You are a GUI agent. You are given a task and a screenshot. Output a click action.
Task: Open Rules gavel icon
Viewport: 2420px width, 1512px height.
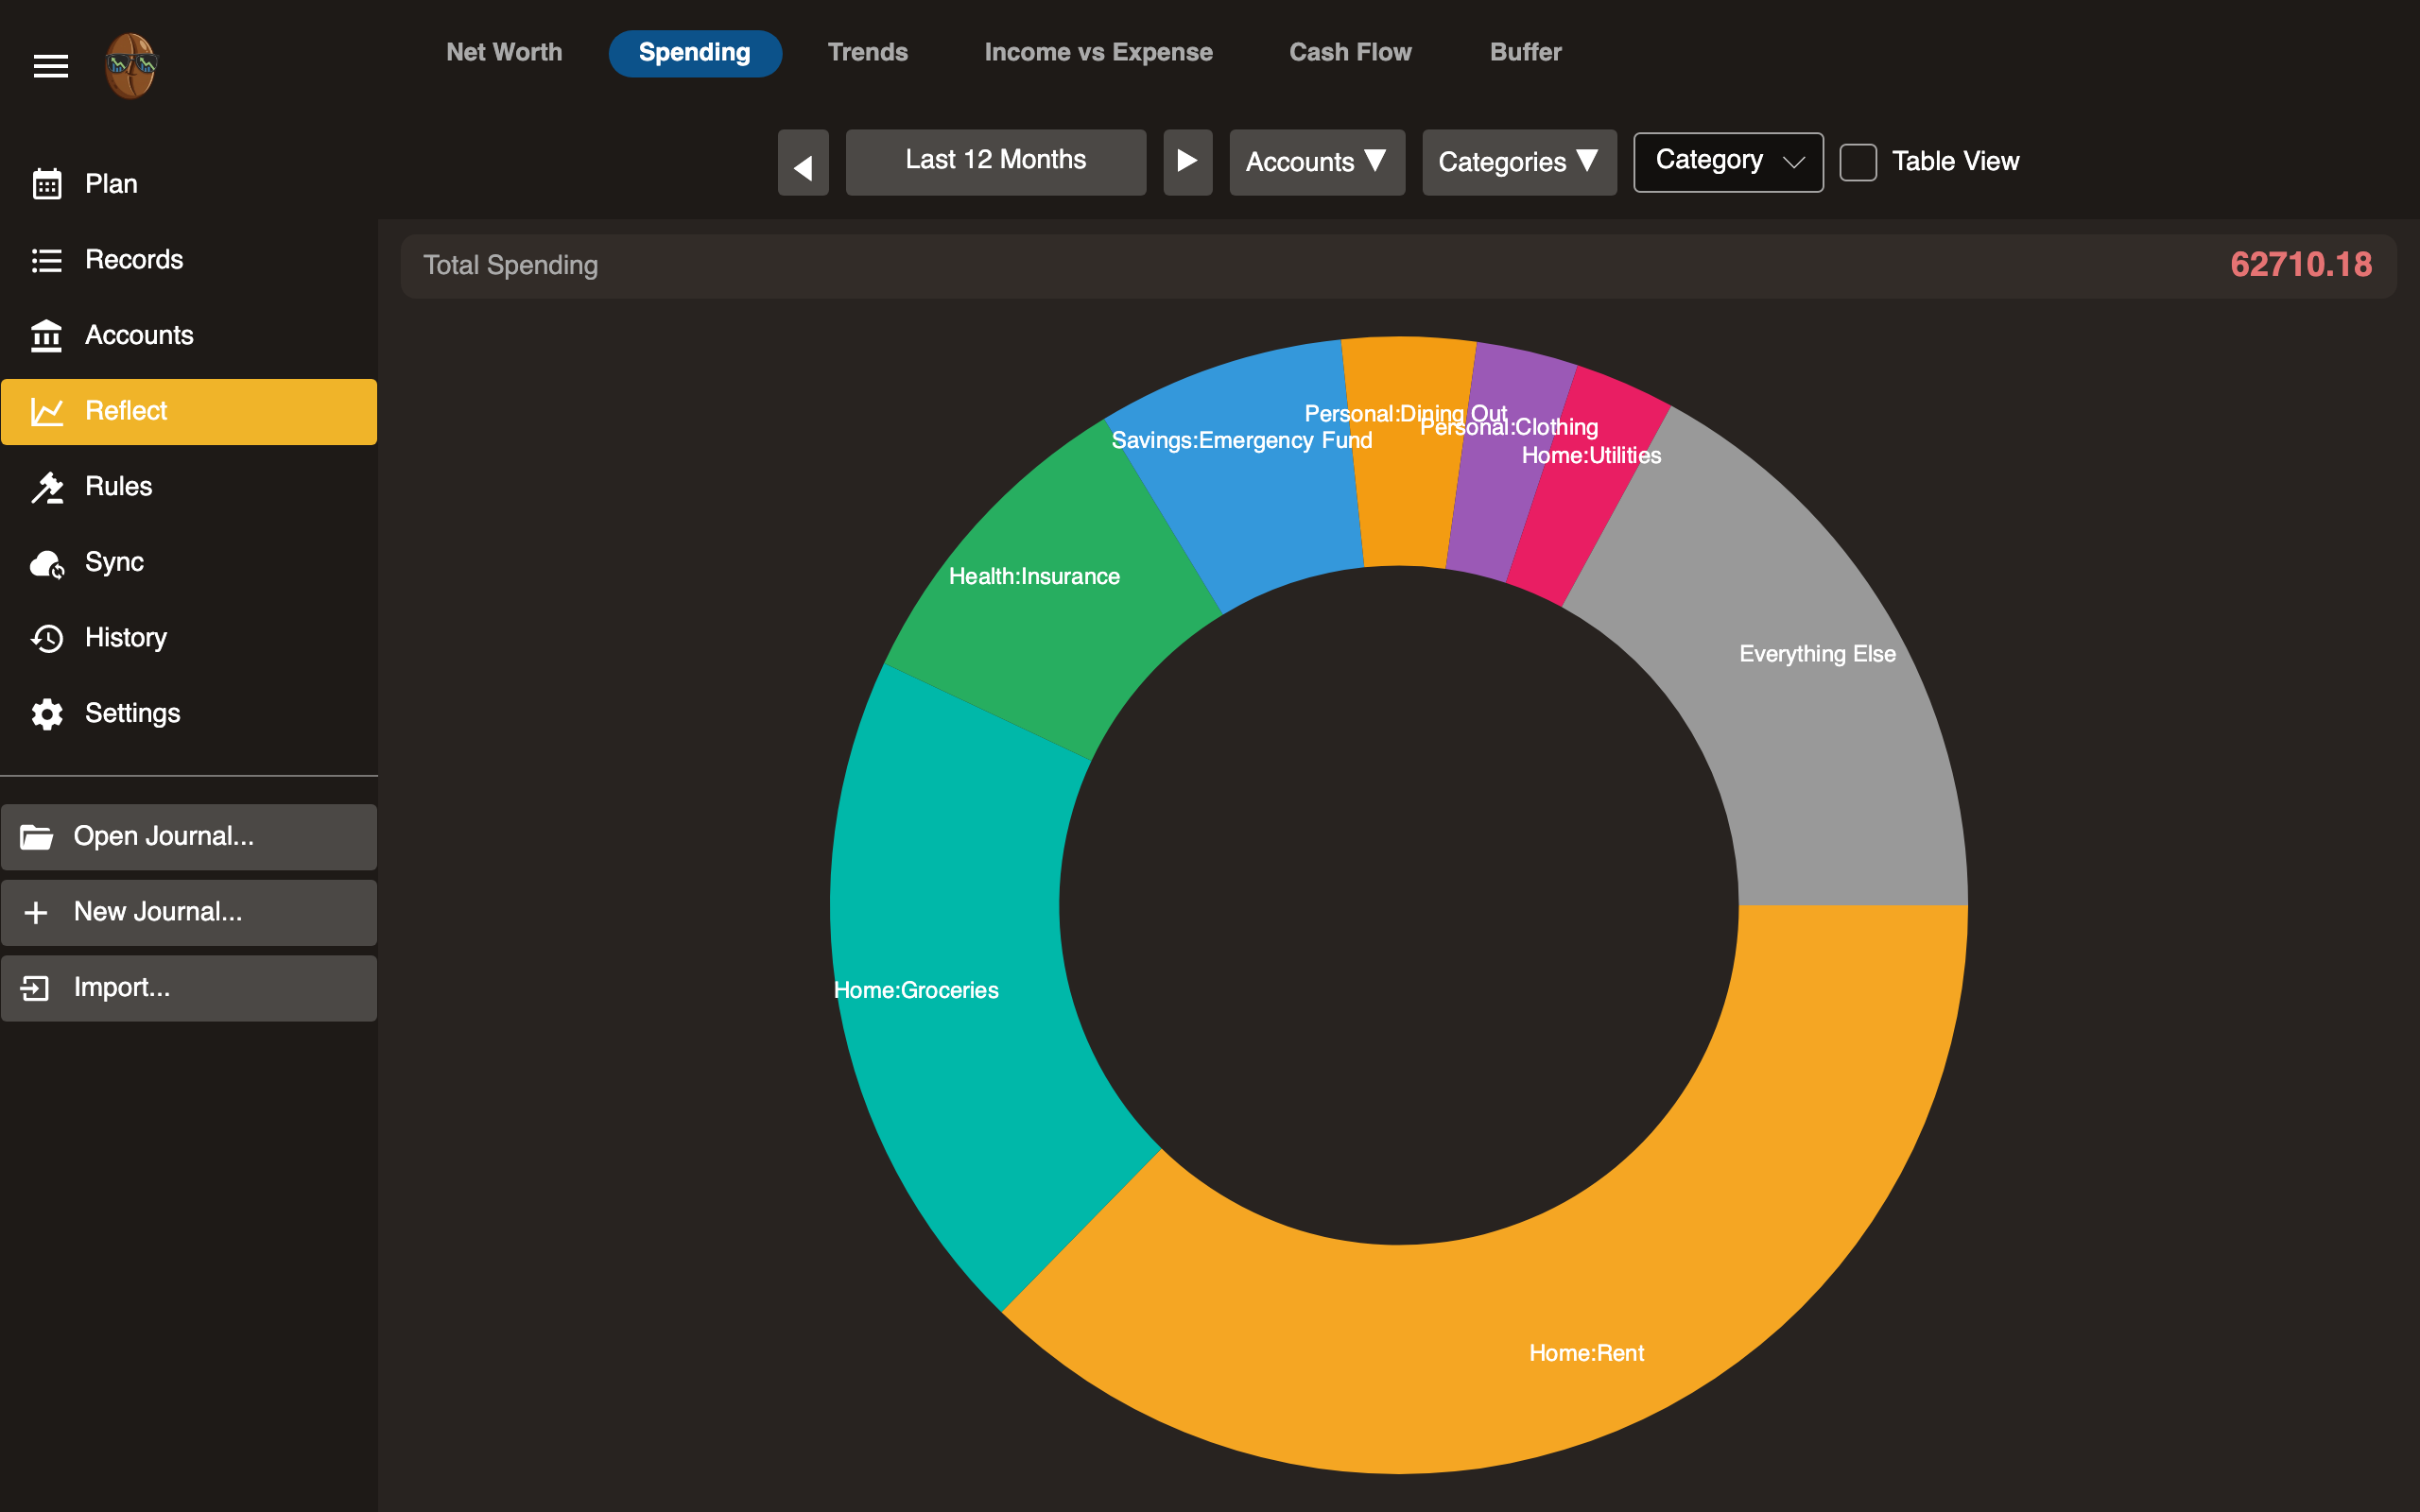click(x=47, y=487)
